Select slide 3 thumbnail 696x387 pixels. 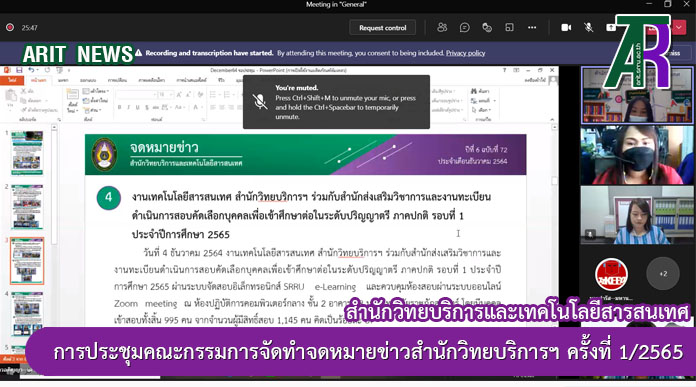[x=27, y=261]
